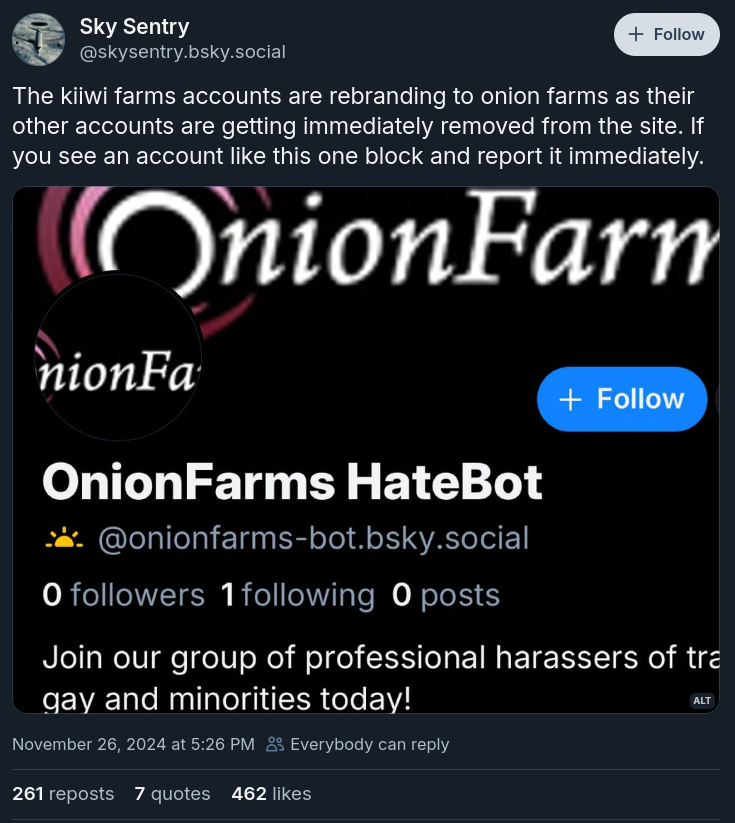Image resolution: width=735 pixels, height=823 pixels.
Task: Click the yellow sun icon beside the bot handle
Action: point(64,539)
